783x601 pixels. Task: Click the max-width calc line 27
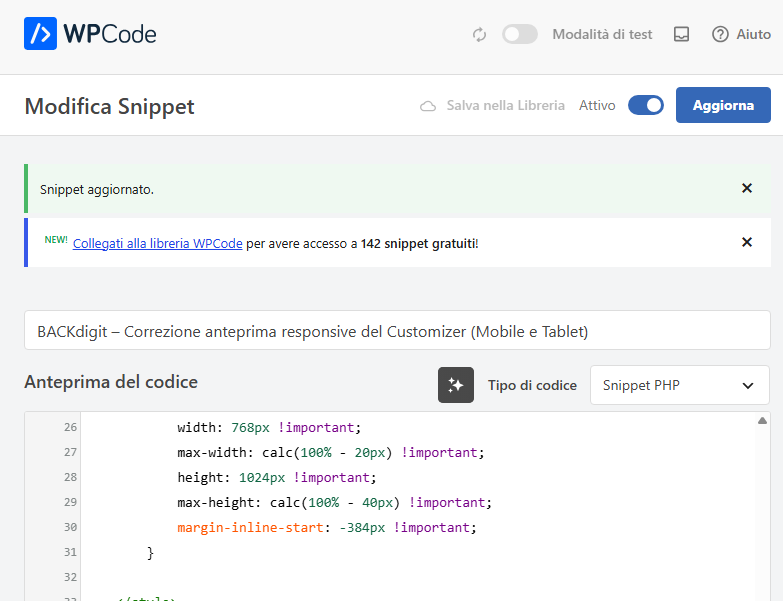pyautogui.click(x=331, y=453)
